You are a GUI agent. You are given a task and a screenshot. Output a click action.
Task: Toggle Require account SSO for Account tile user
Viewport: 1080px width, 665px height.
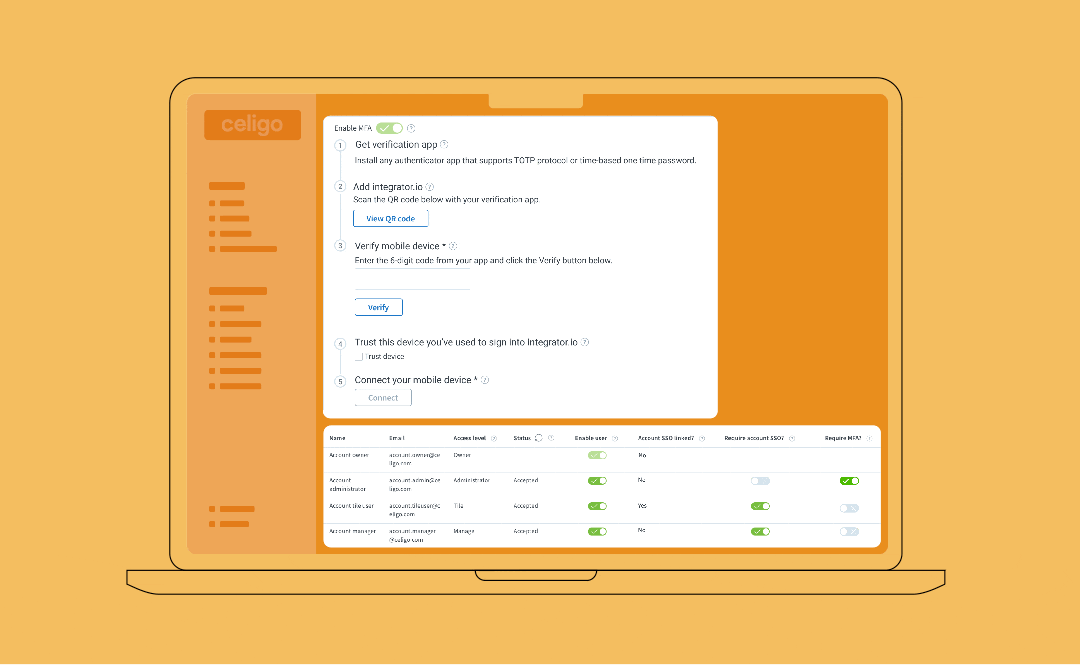click(x=760, y=506)
